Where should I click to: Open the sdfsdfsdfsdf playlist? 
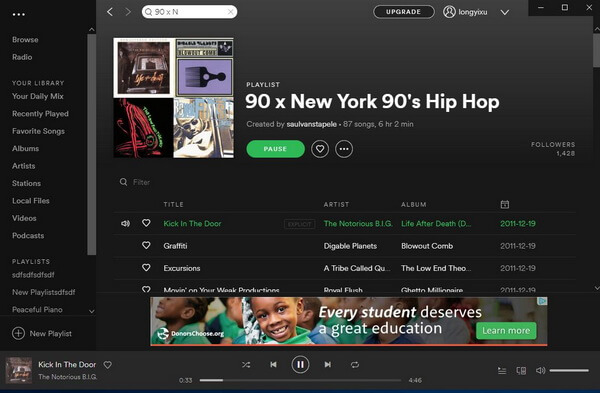33,275
